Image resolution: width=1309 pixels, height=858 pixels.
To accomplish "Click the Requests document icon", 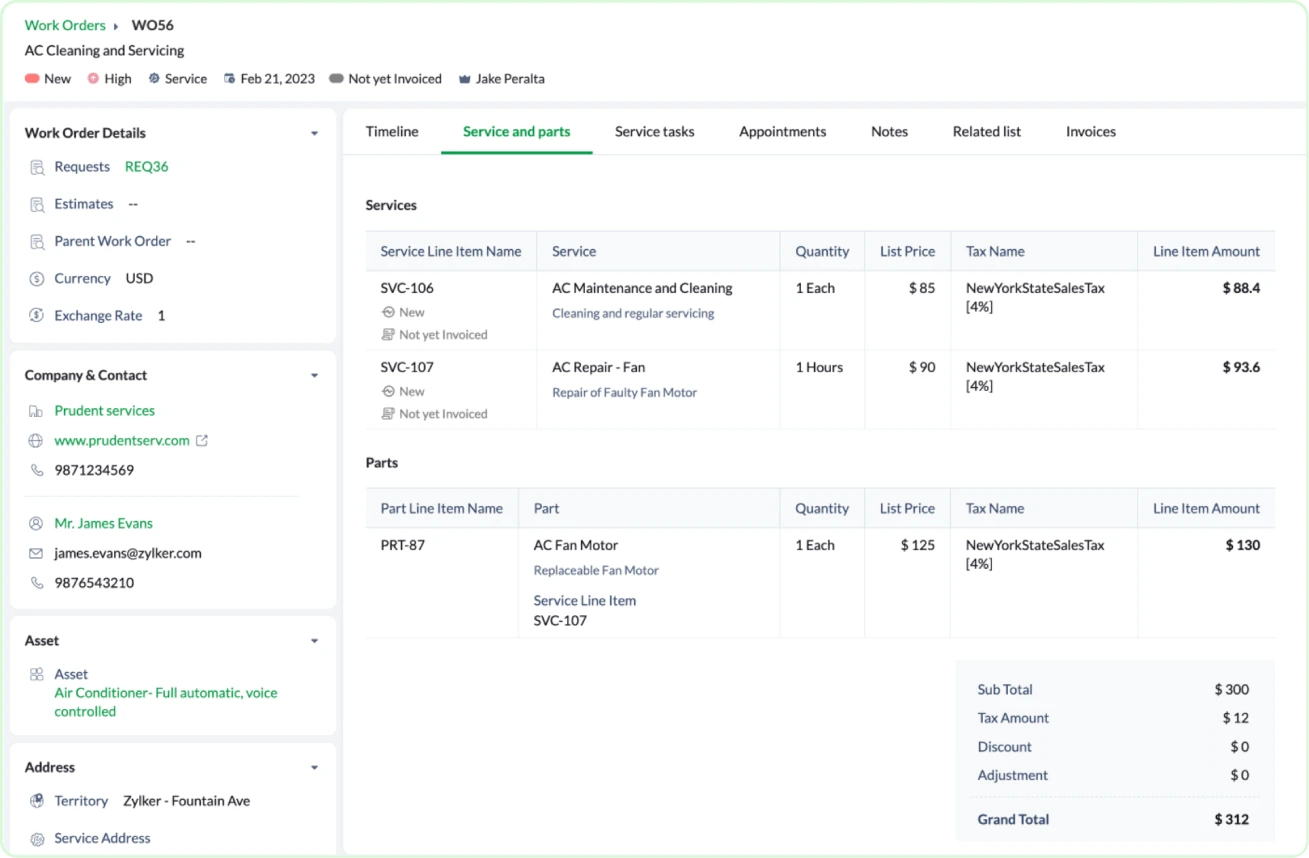I will click(x=38, y=168).
